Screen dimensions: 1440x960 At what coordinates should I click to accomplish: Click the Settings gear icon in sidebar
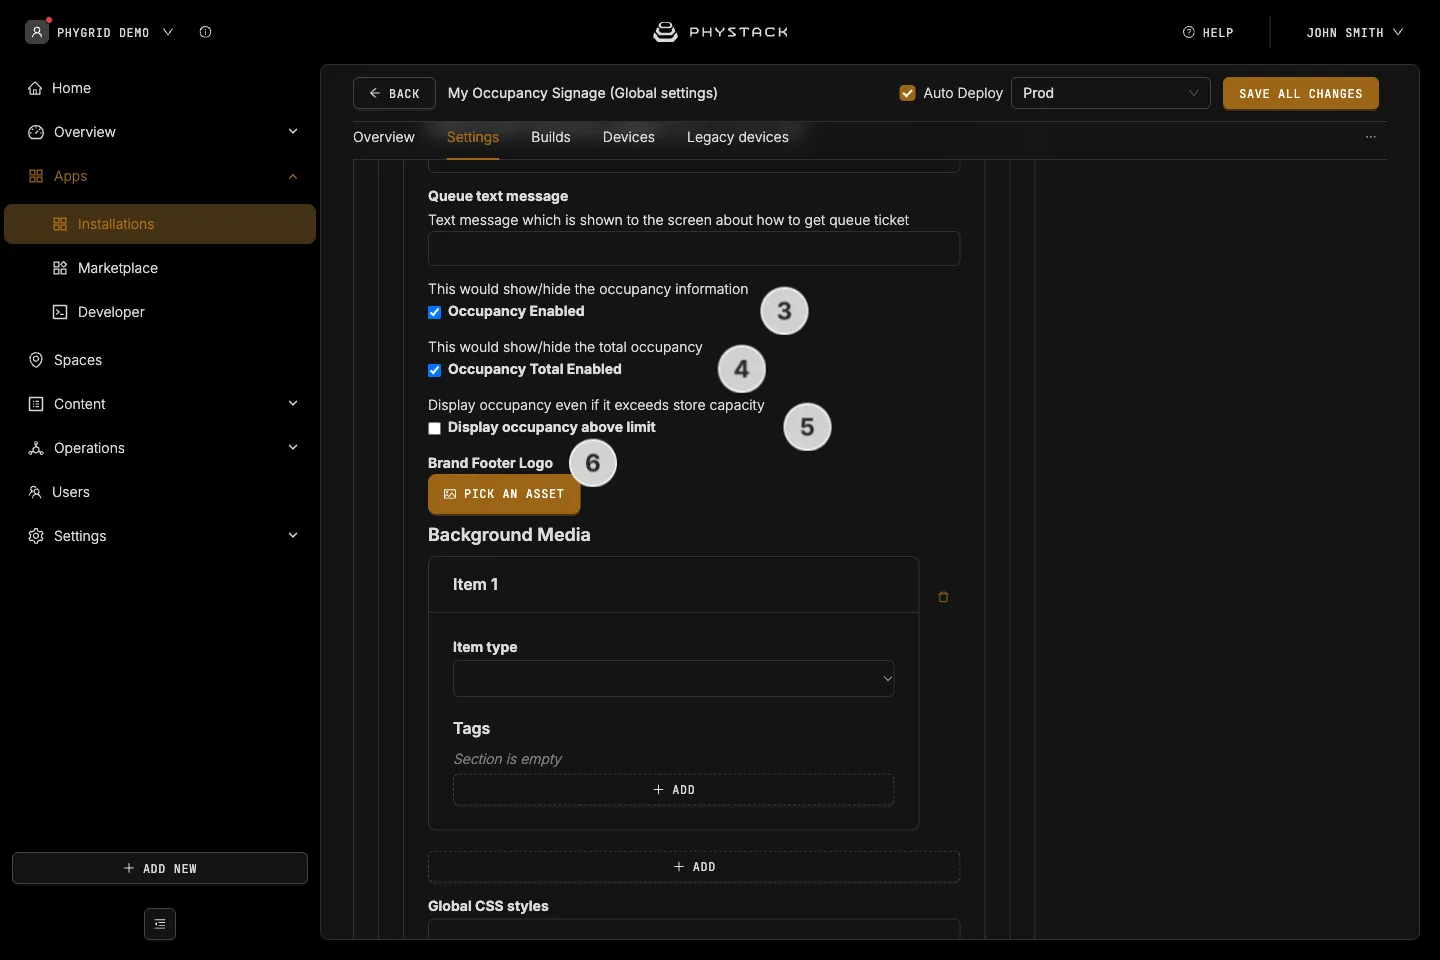(x=36, y=536)
